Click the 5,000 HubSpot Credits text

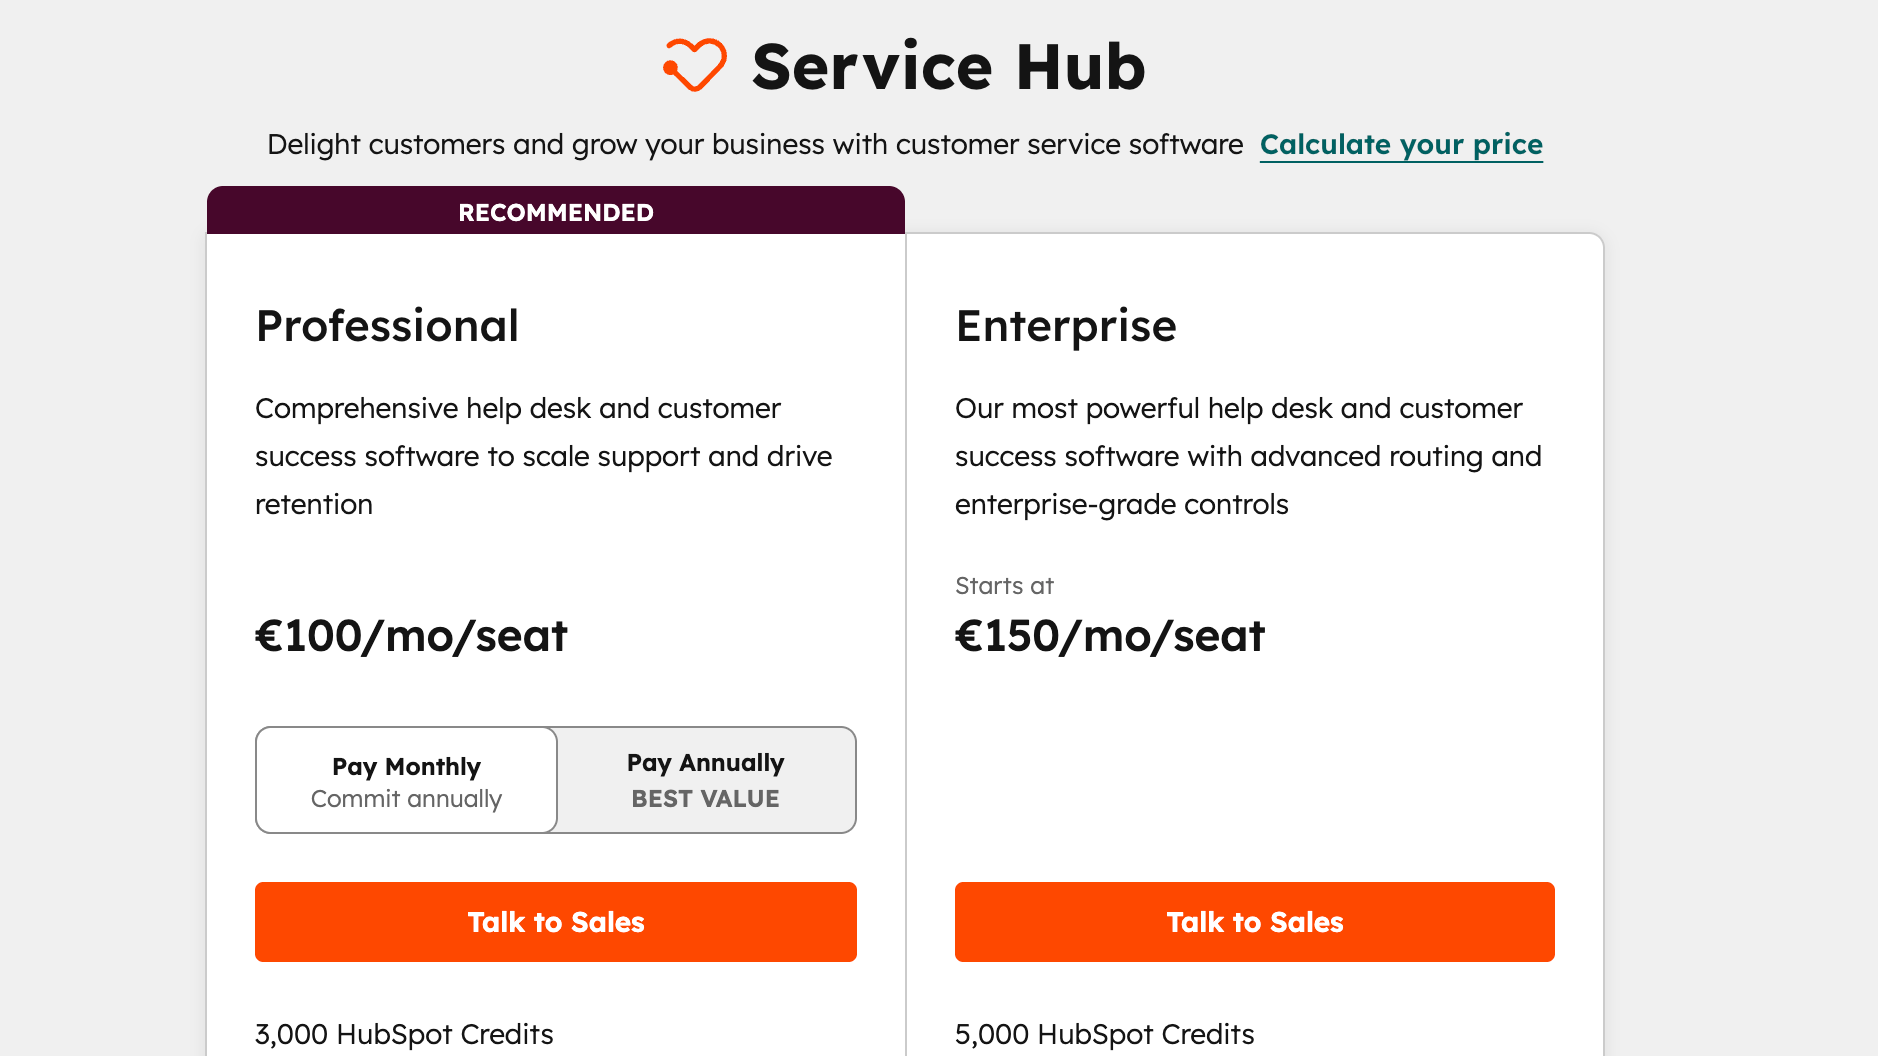[1104, 1034]
